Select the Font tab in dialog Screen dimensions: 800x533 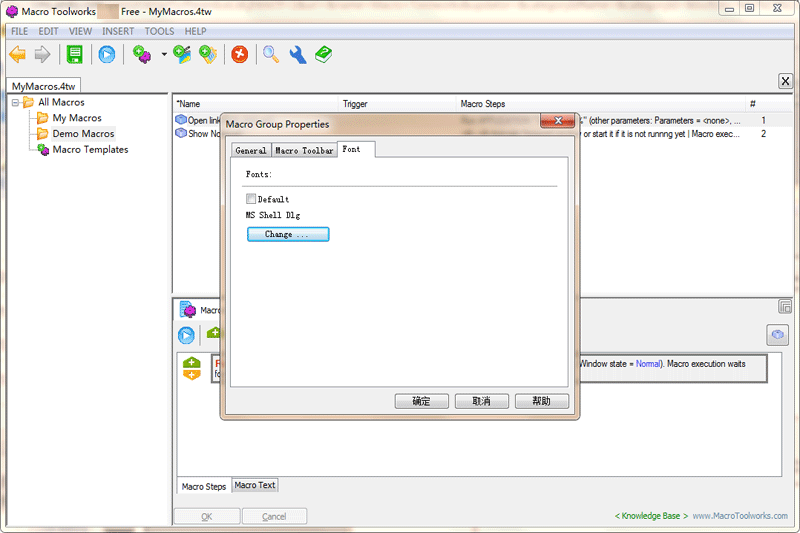pyautogui.click(x=356, y=149)
